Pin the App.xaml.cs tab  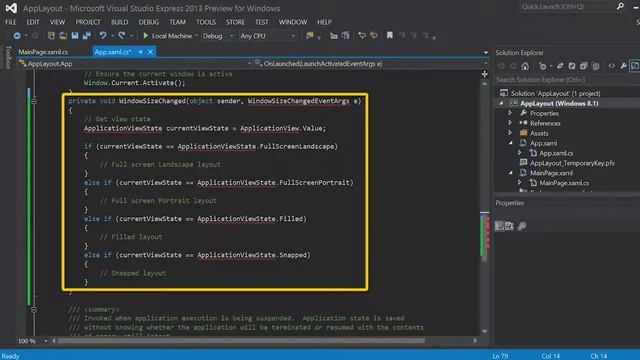pos(140,52)
